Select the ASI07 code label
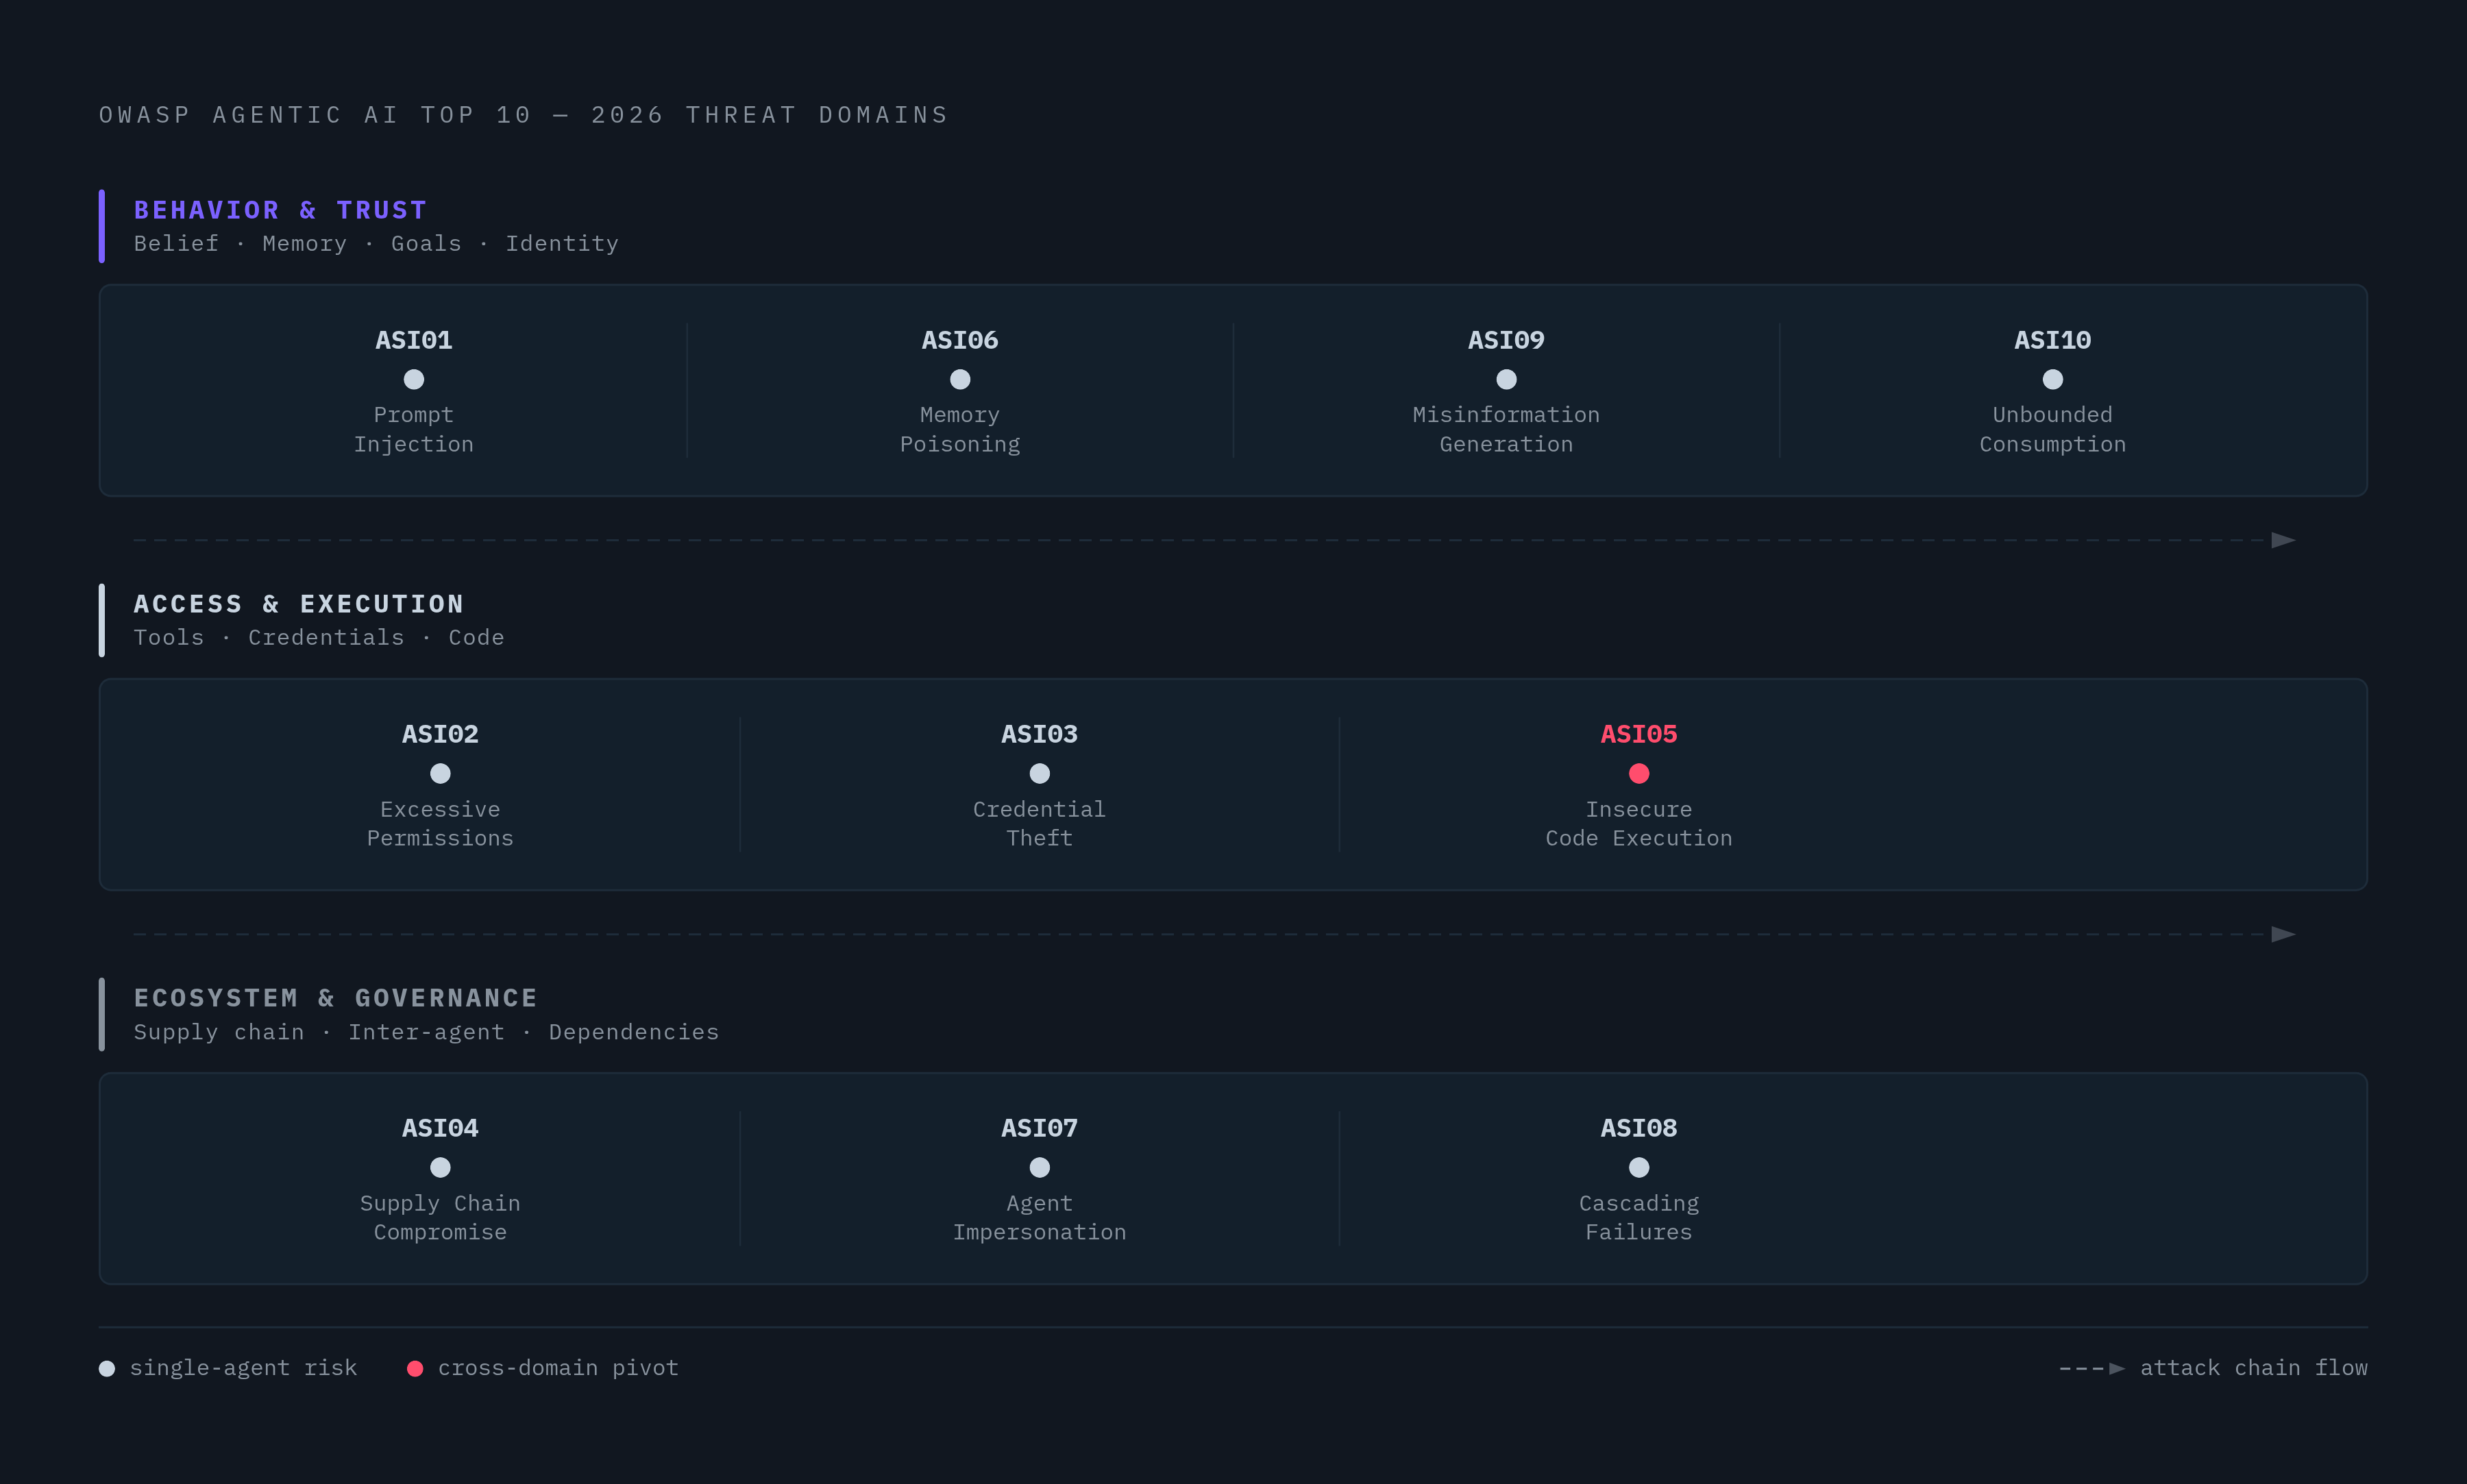 (x=1039, y=1128)
